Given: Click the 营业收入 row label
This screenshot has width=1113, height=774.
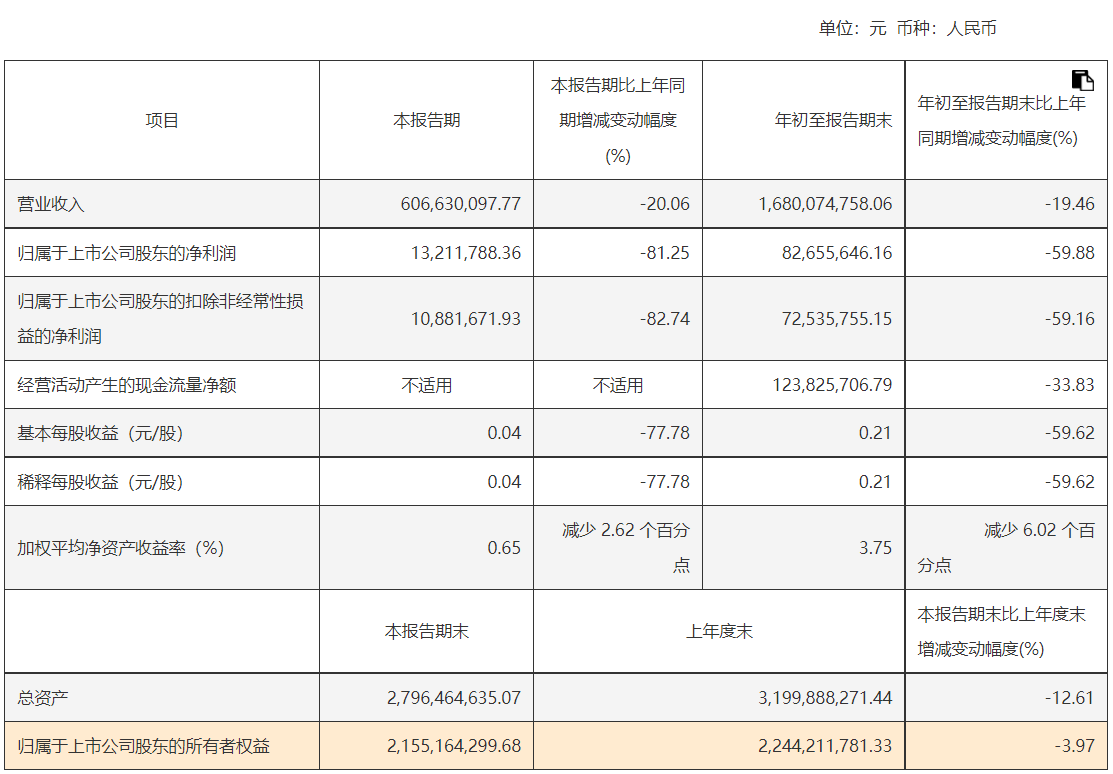Looking at the screenshot, I should tap(50, 205).
